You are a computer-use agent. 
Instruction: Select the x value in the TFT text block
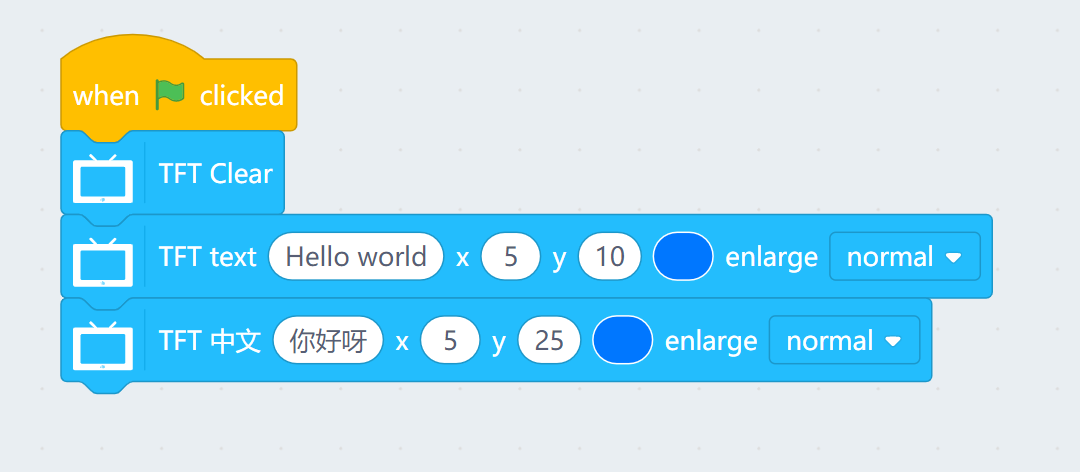click(x=511, y=257)
